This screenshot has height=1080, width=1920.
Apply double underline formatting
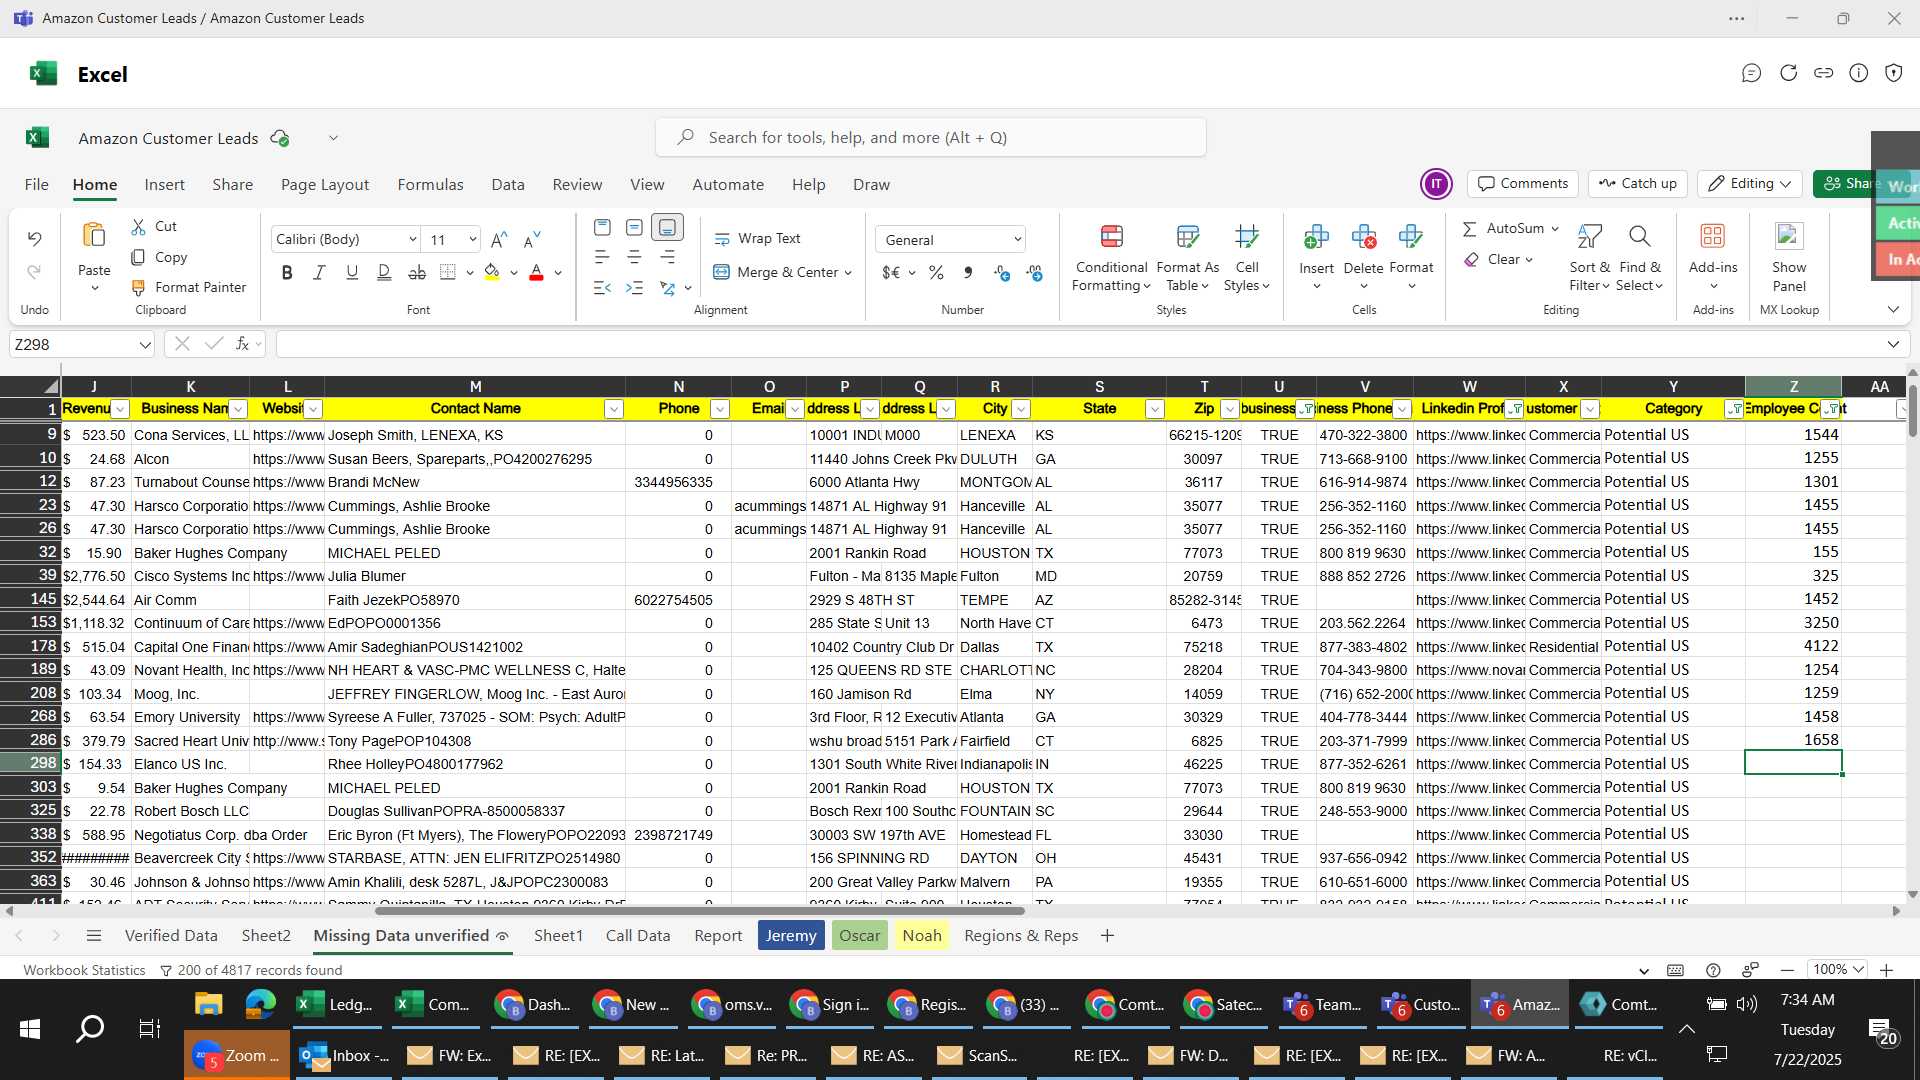click(x=384, y=272)
